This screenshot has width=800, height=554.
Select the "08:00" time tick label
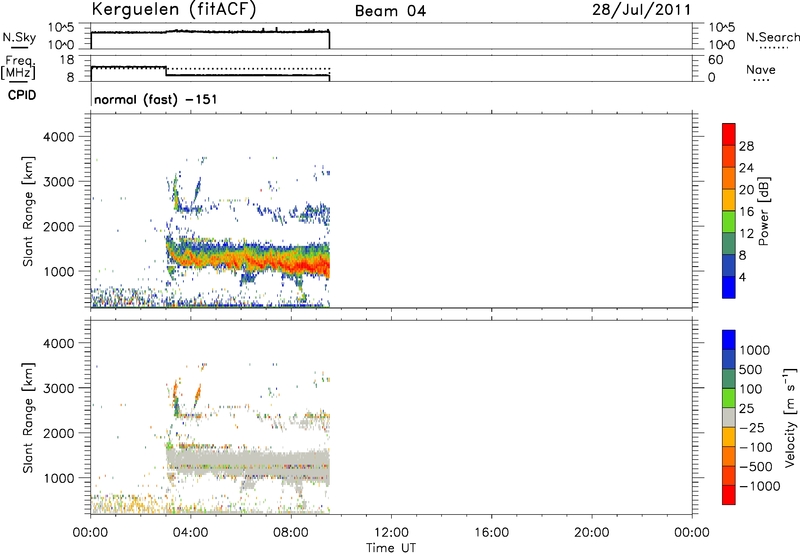[291, 533]
